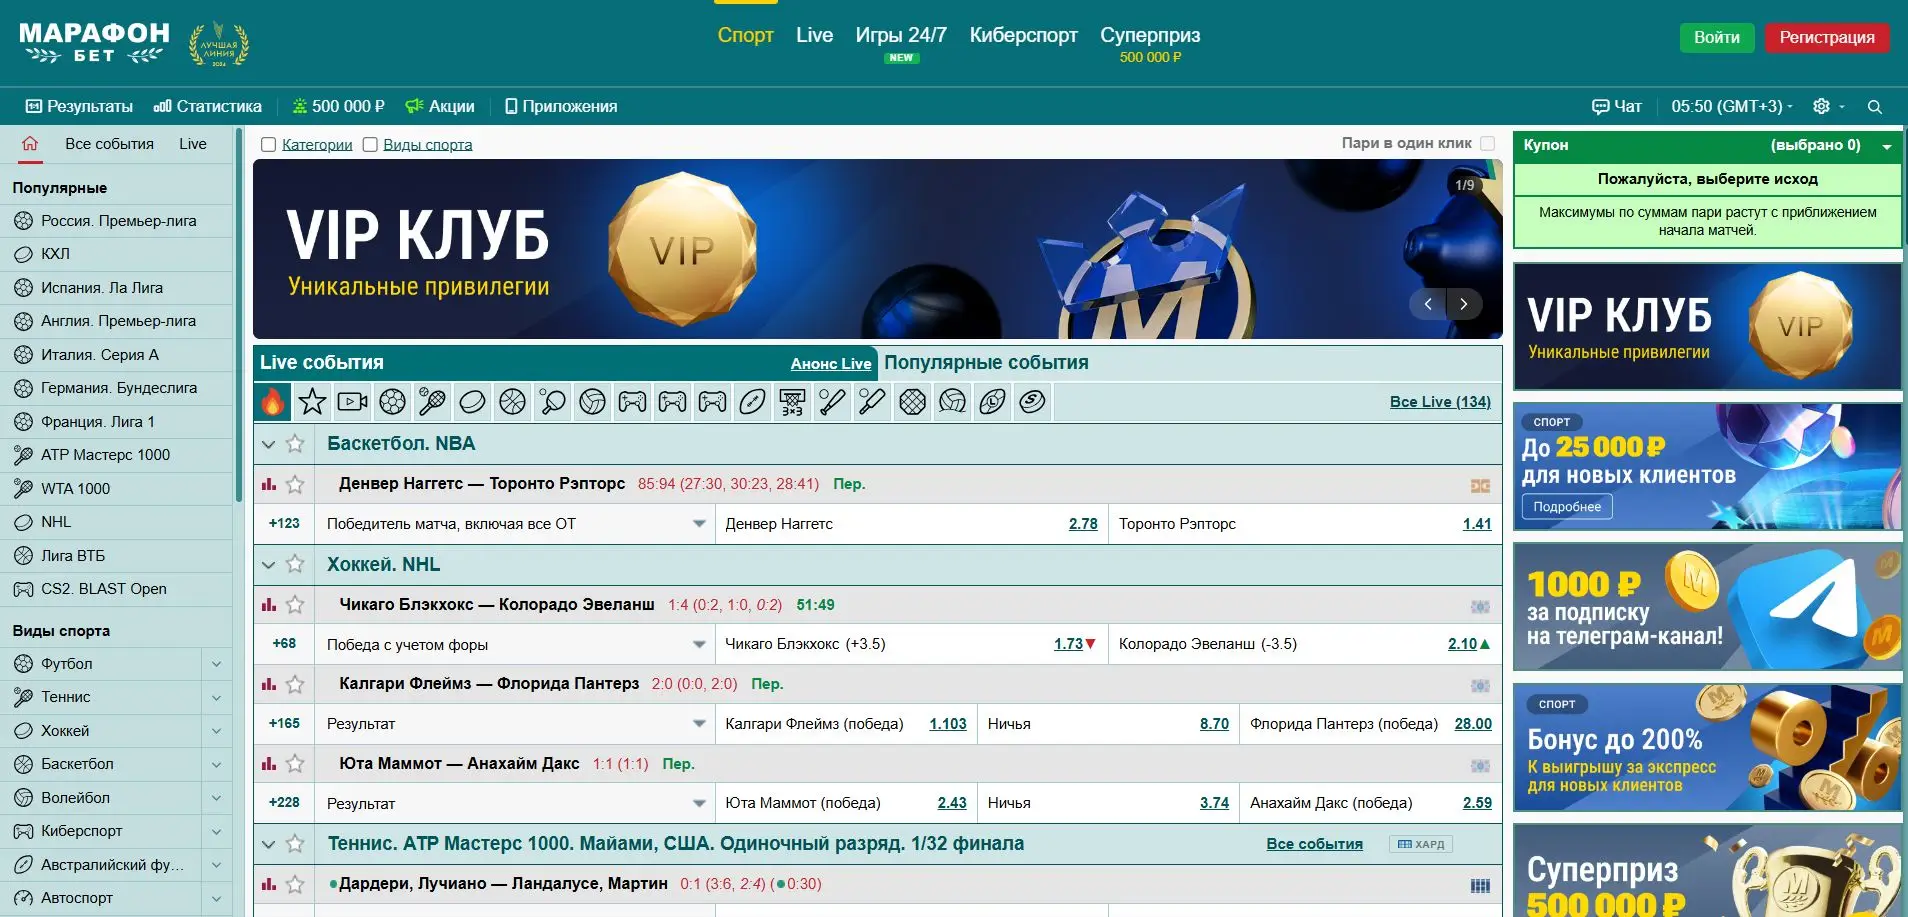Open statistics icon for Чикаго Блэкхокс match

[x=269, y=605]
